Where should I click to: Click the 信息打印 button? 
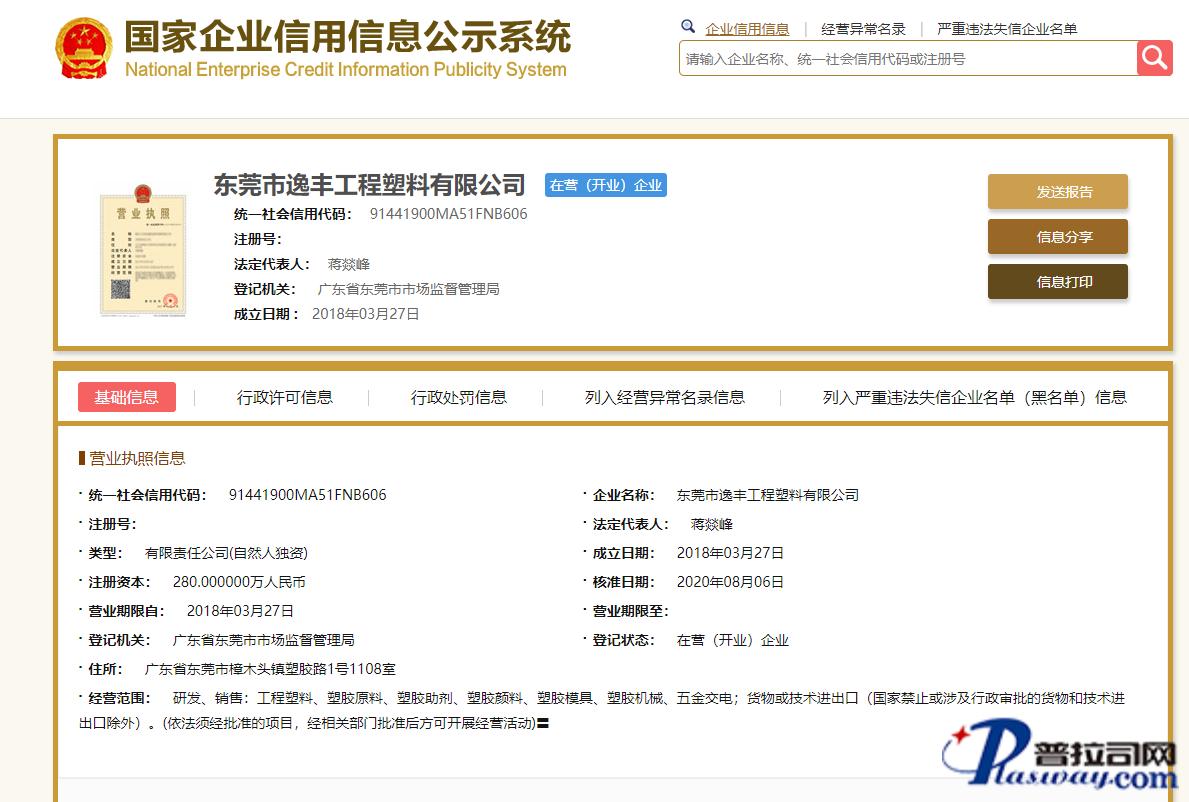tap(1057, 282)
